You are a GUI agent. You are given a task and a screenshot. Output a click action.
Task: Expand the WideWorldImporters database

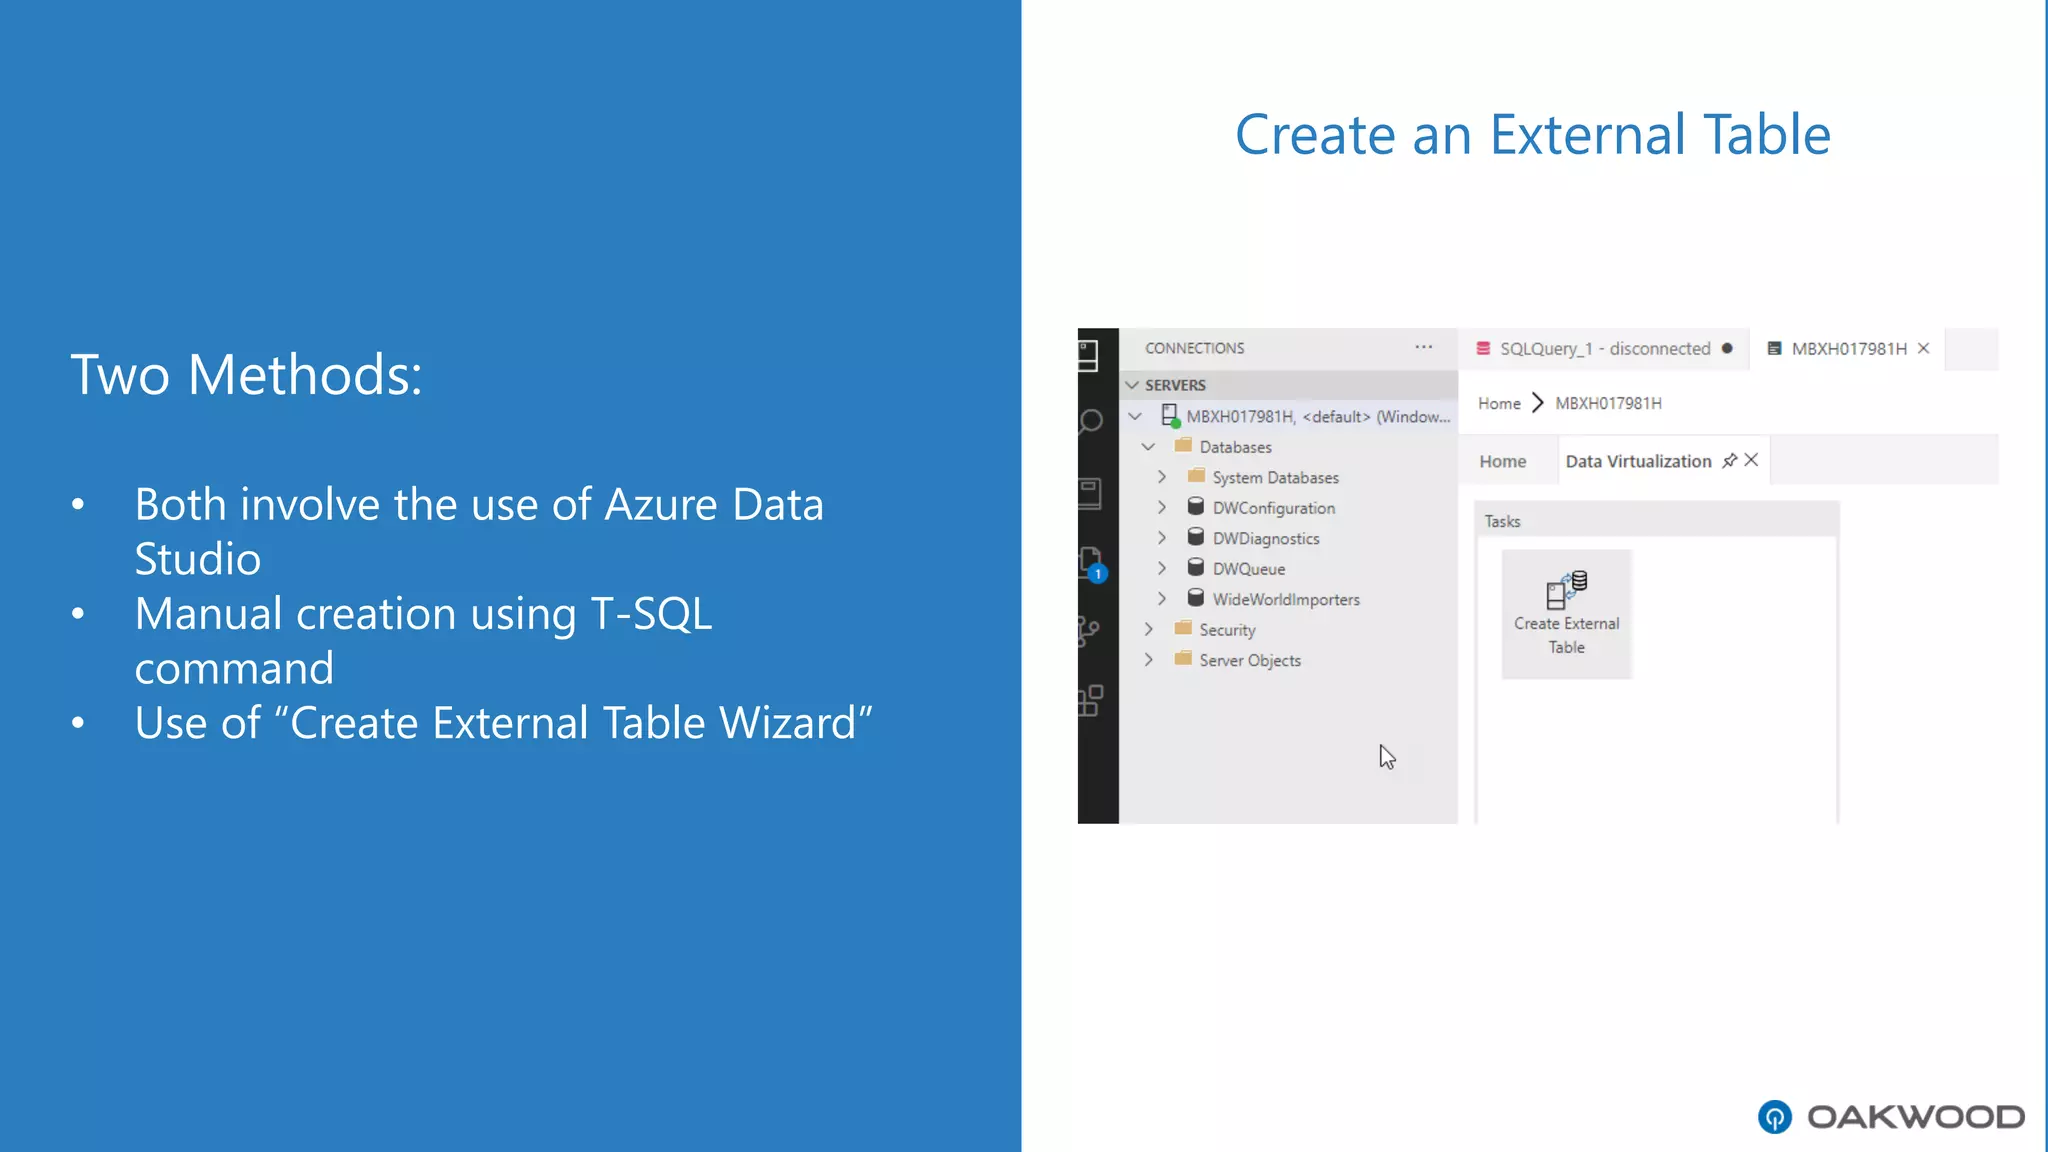(1162, 599)
